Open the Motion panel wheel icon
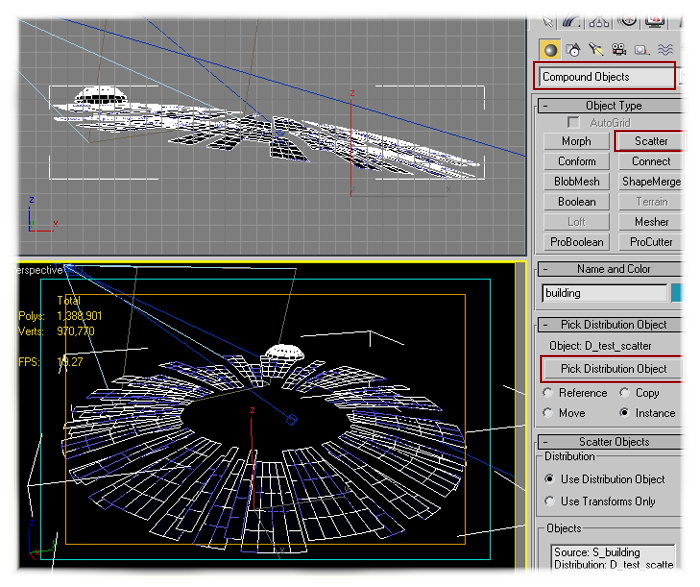700x587 pixels. (x=628, y=20)
